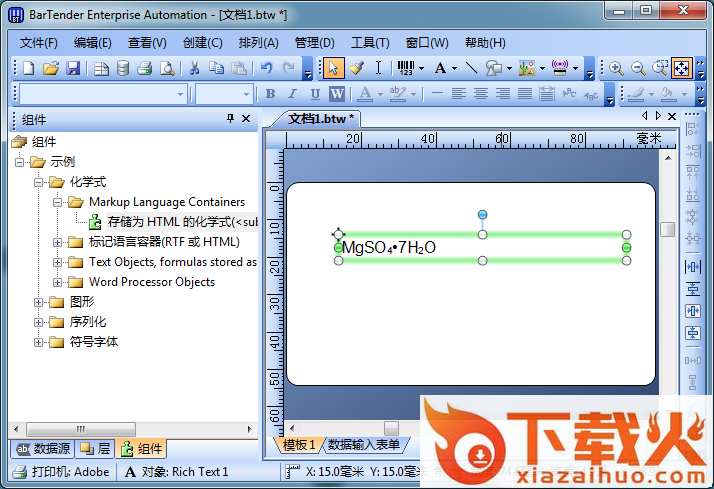The width and height of the screenshot is (714, 489).
Task: Align text right
Action: coord(503,94)
